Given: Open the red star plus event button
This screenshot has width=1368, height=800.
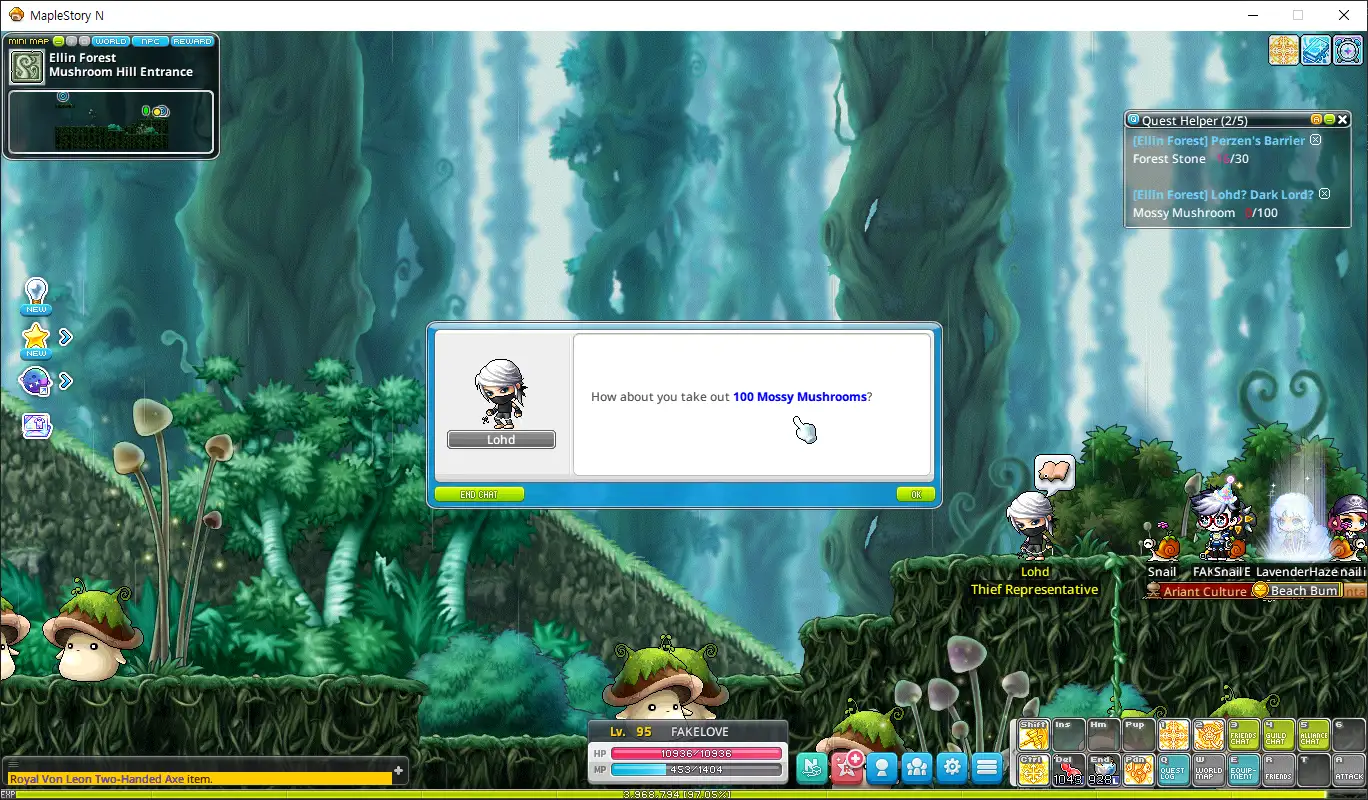Looking at the screenshot, I should [x=848, y=767].
